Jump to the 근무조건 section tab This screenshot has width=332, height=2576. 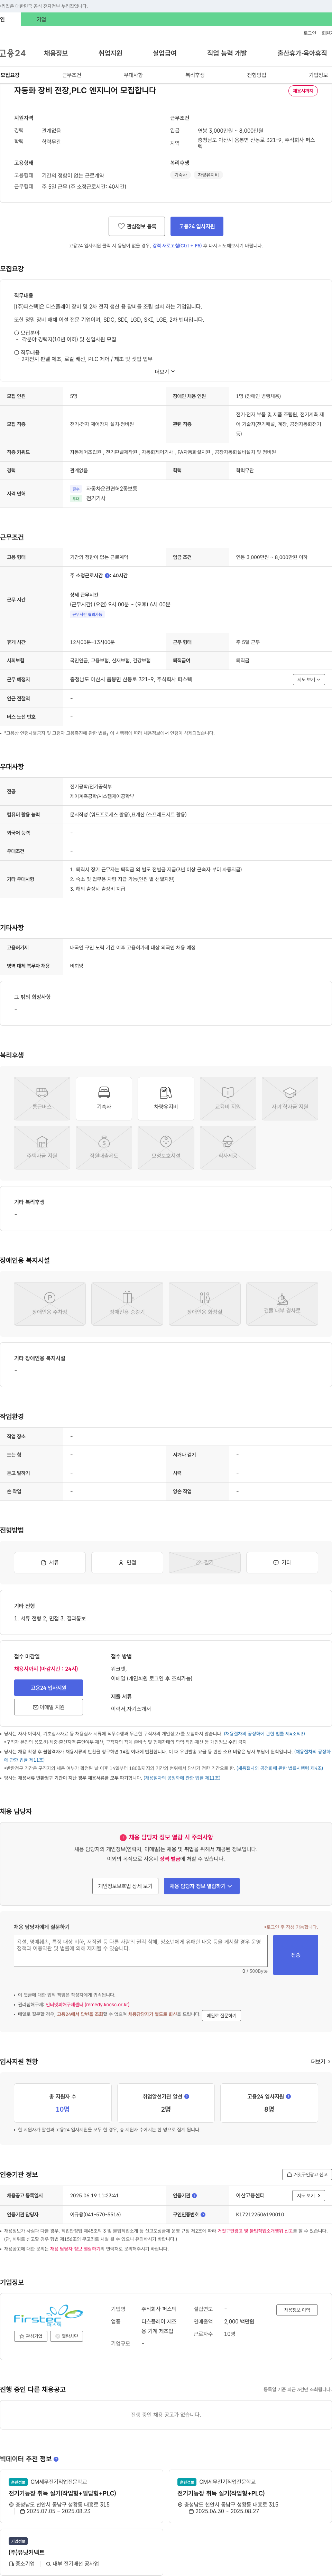(72, 75)
